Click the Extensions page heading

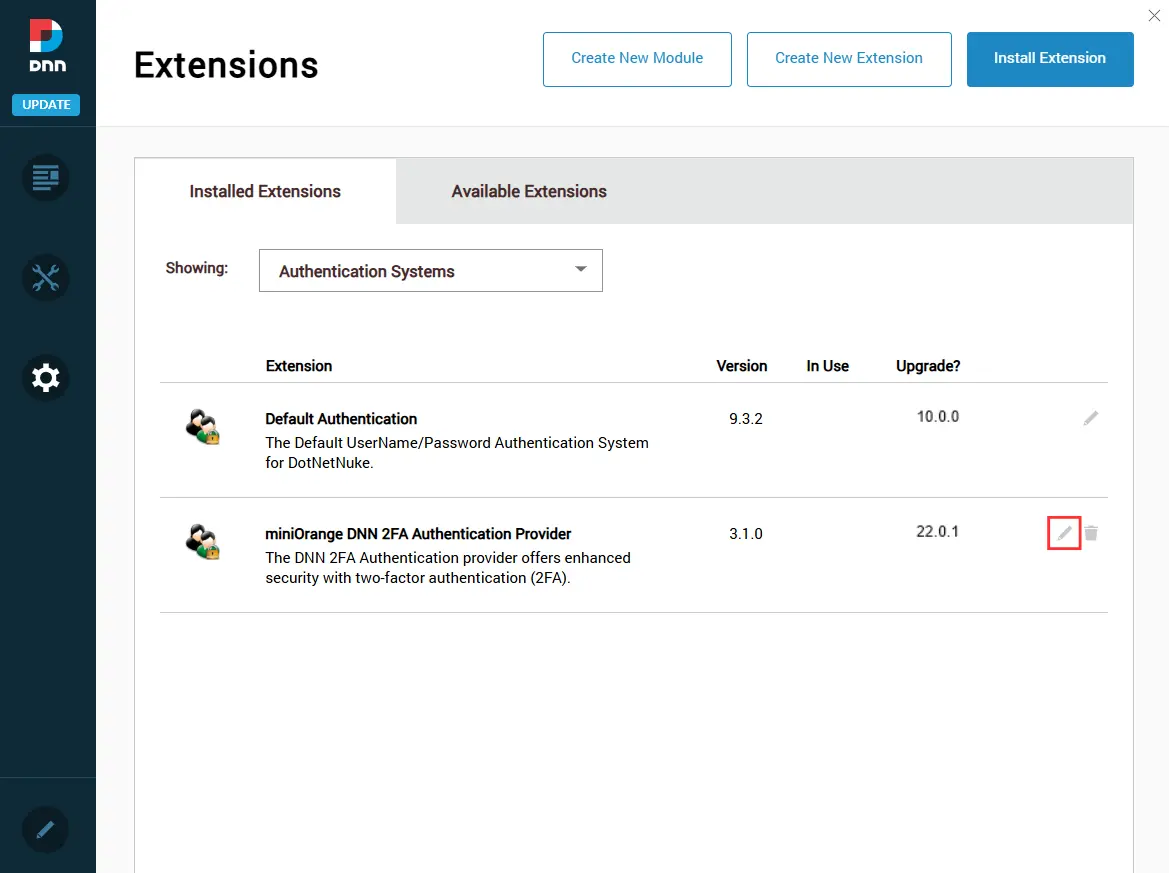[226, 65]
